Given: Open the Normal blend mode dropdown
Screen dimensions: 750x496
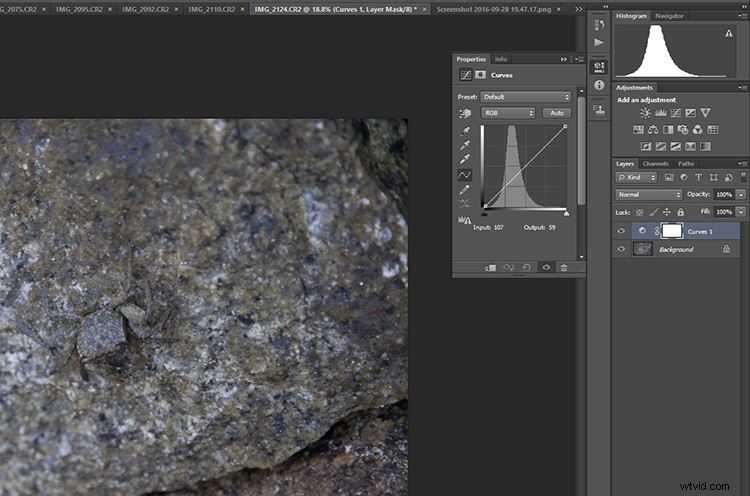Looking at the screenshot, I should 649,194.
